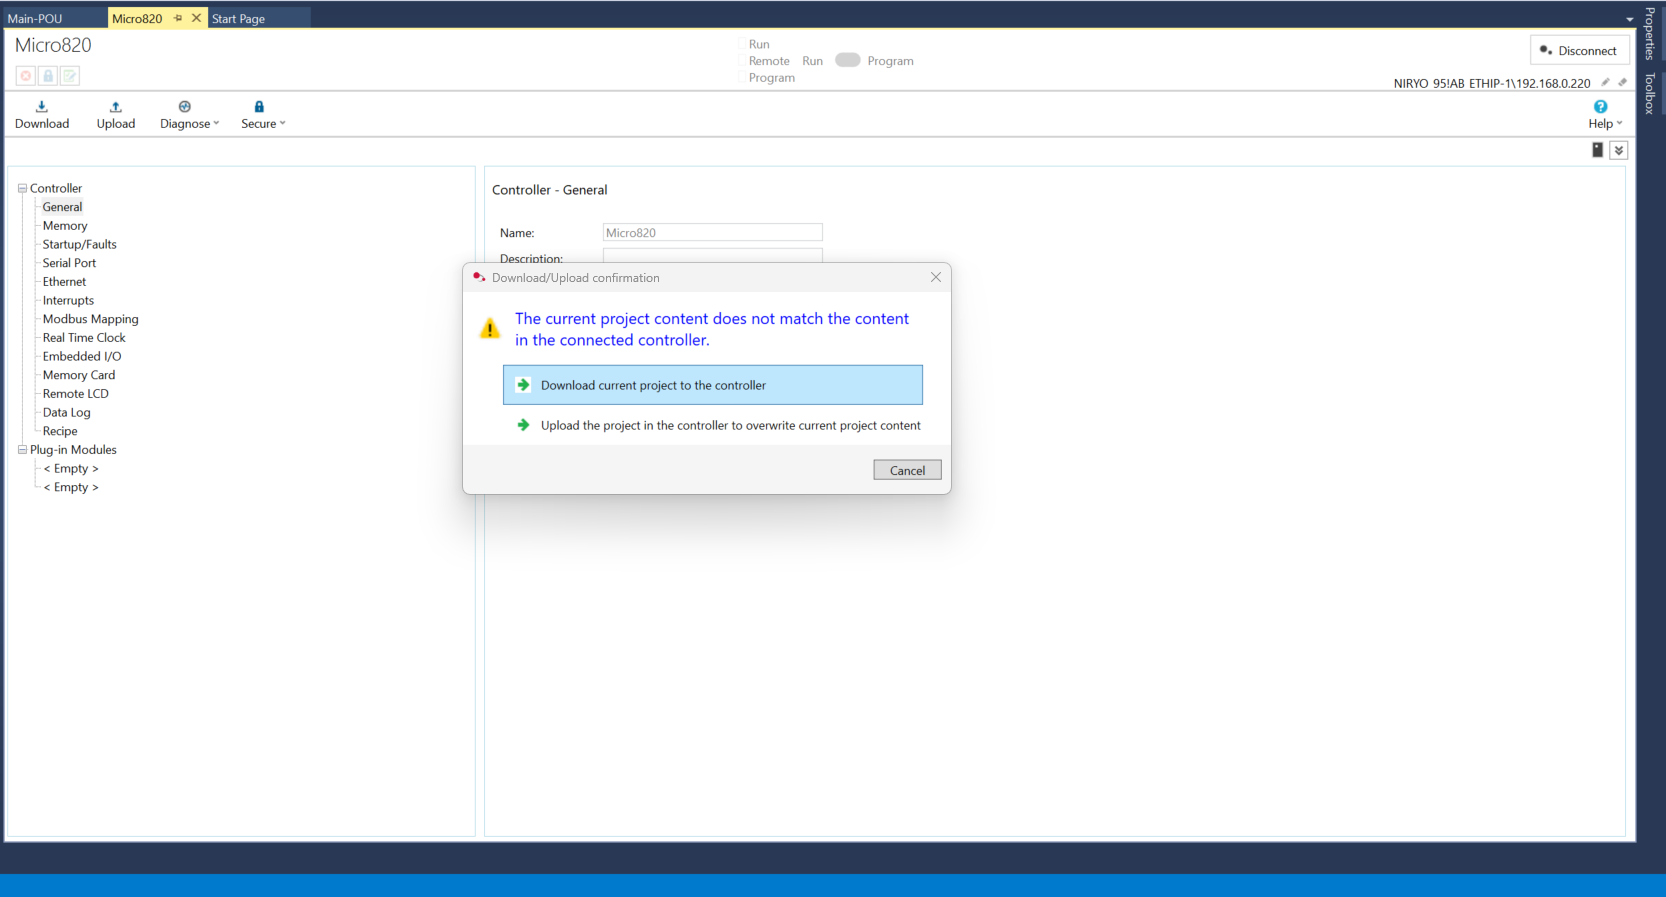The height and width of the screenshot is (897, 1666).
Task: Collapse the Plug-in Modules tree node
Action: (22, 450)
